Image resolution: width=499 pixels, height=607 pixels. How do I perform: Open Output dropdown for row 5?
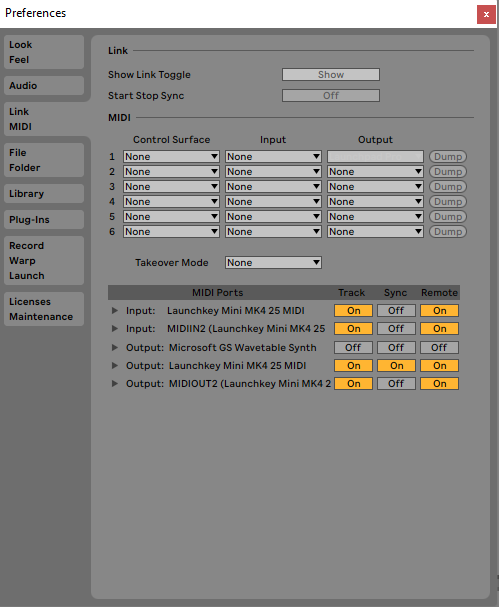click(x=375, y=216)
